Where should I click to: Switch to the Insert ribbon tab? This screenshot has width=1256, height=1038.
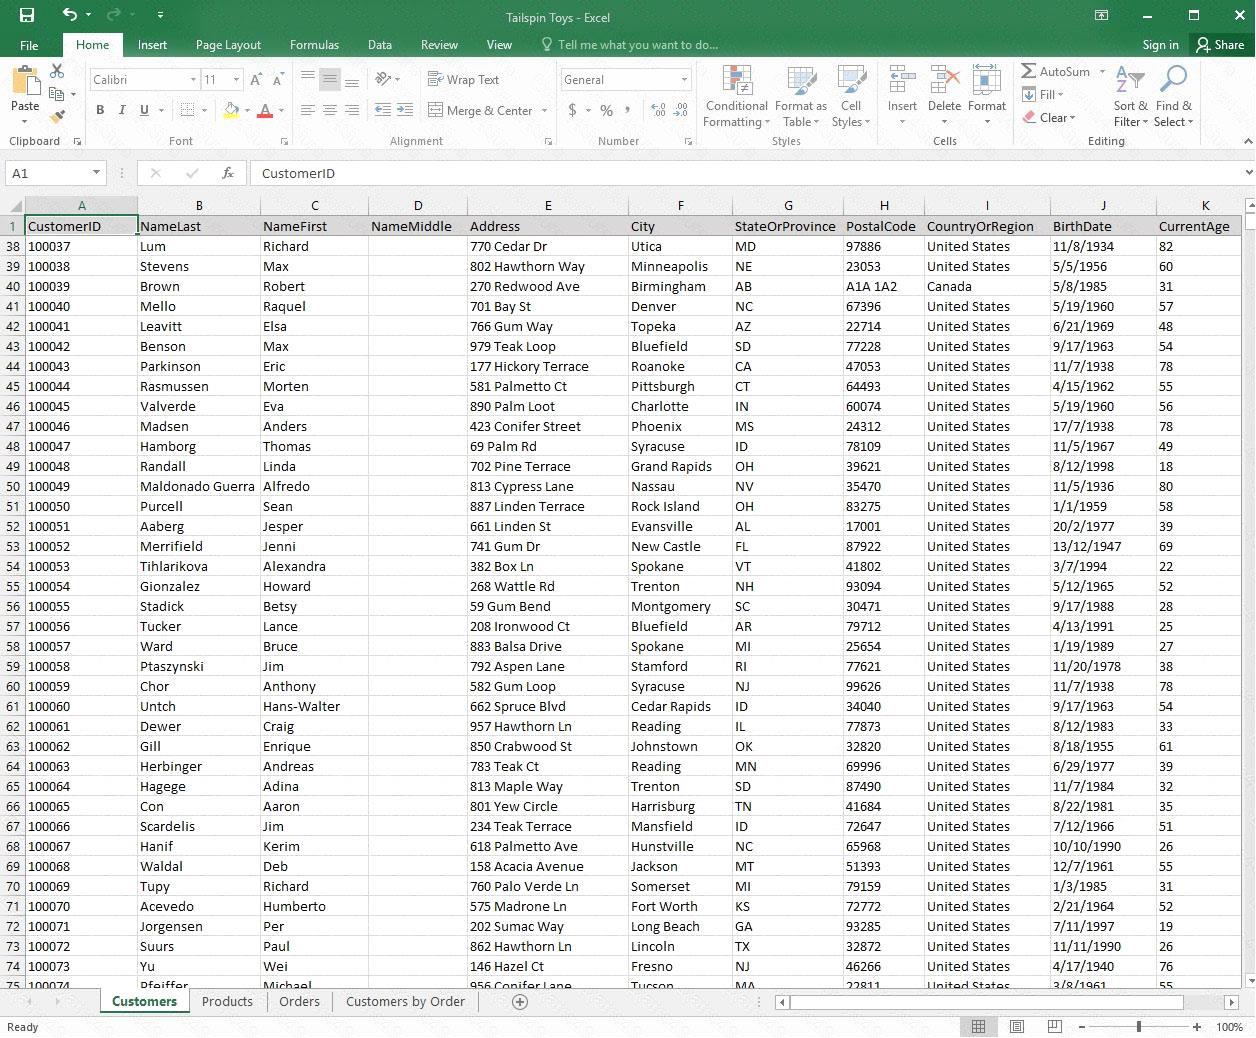152,45
